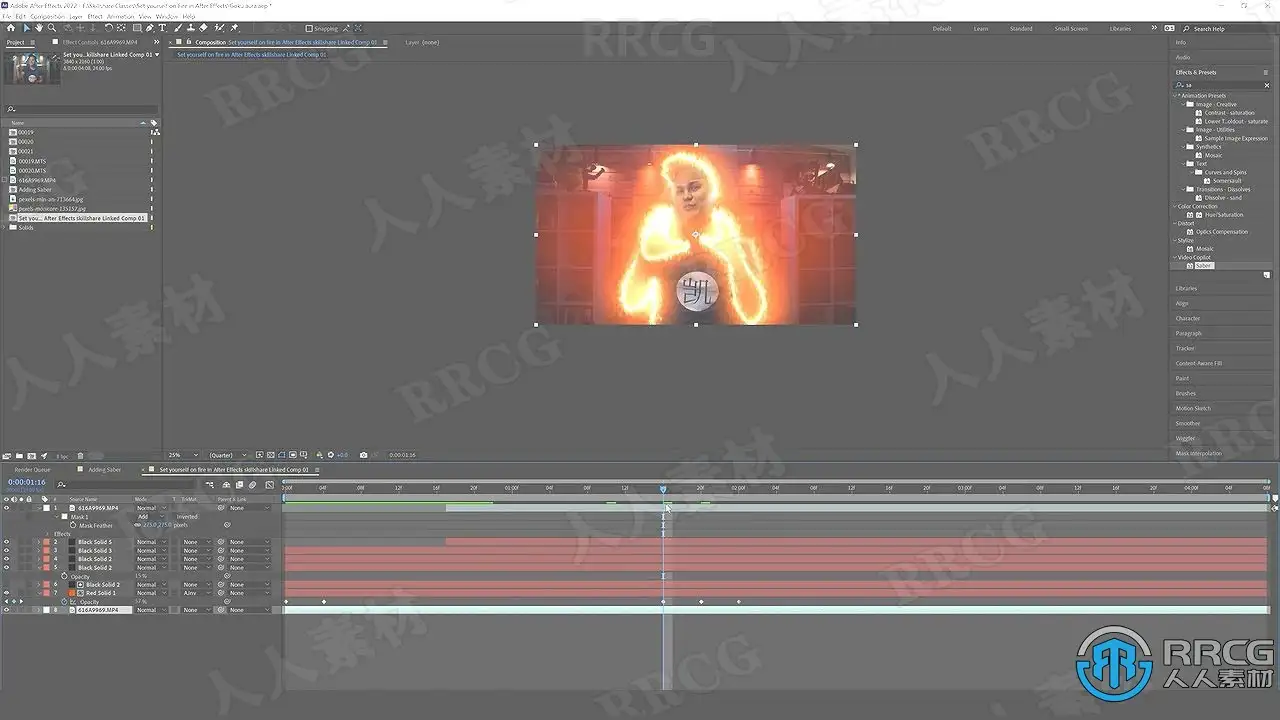Select the third Opacity keyframe for Red Solid 1
The image size is (1280, 720).
[663, 602]
